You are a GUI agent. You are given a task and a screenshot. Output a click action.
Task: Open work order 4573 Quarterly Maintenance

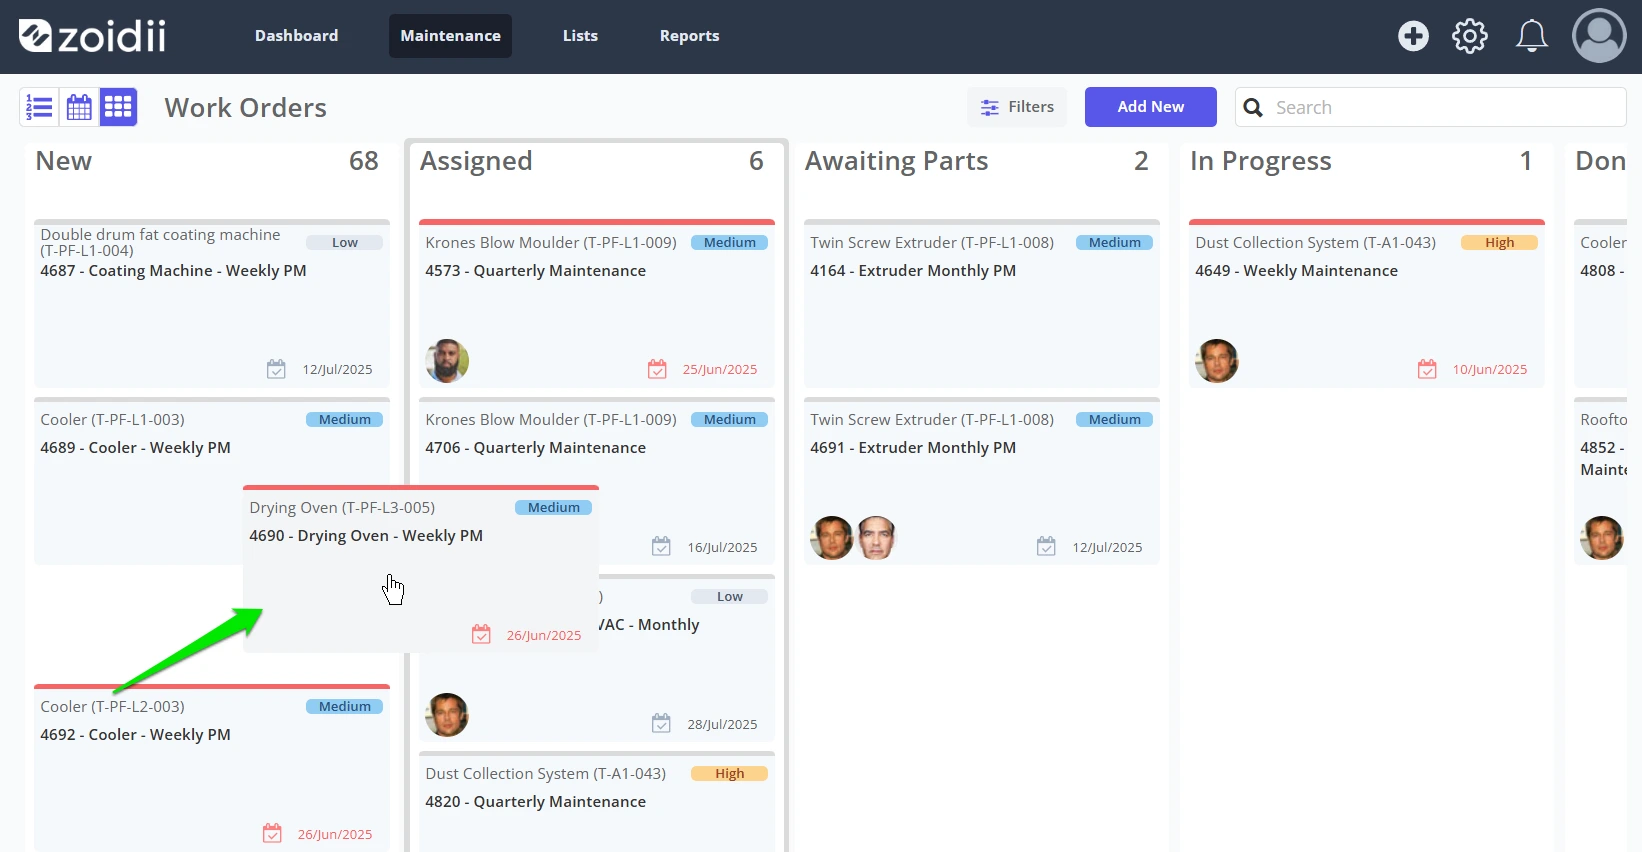[x=535, y=271]
